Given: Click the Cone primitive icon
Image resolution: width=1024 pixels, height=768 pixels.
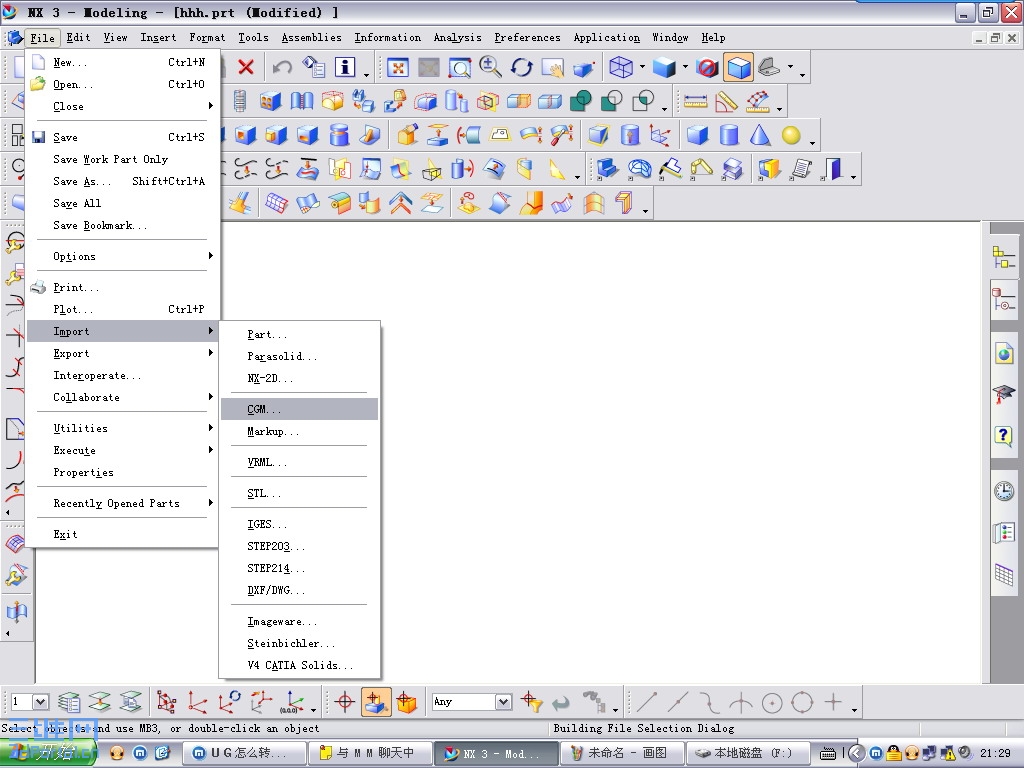Looking at the screenshot, I should 760,135.
